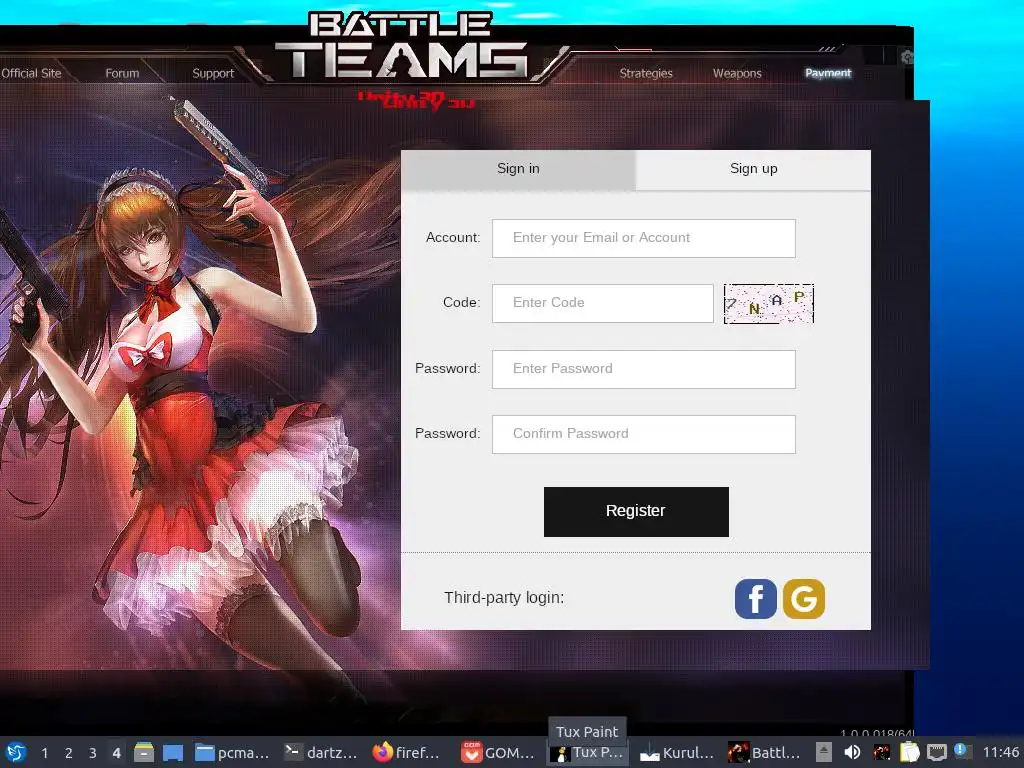The height and width of the screenshot is (768, 1024).
Task: Switch to the Tux Paint taskbar window
Action: pyautogui.click(x=586, y=753)
